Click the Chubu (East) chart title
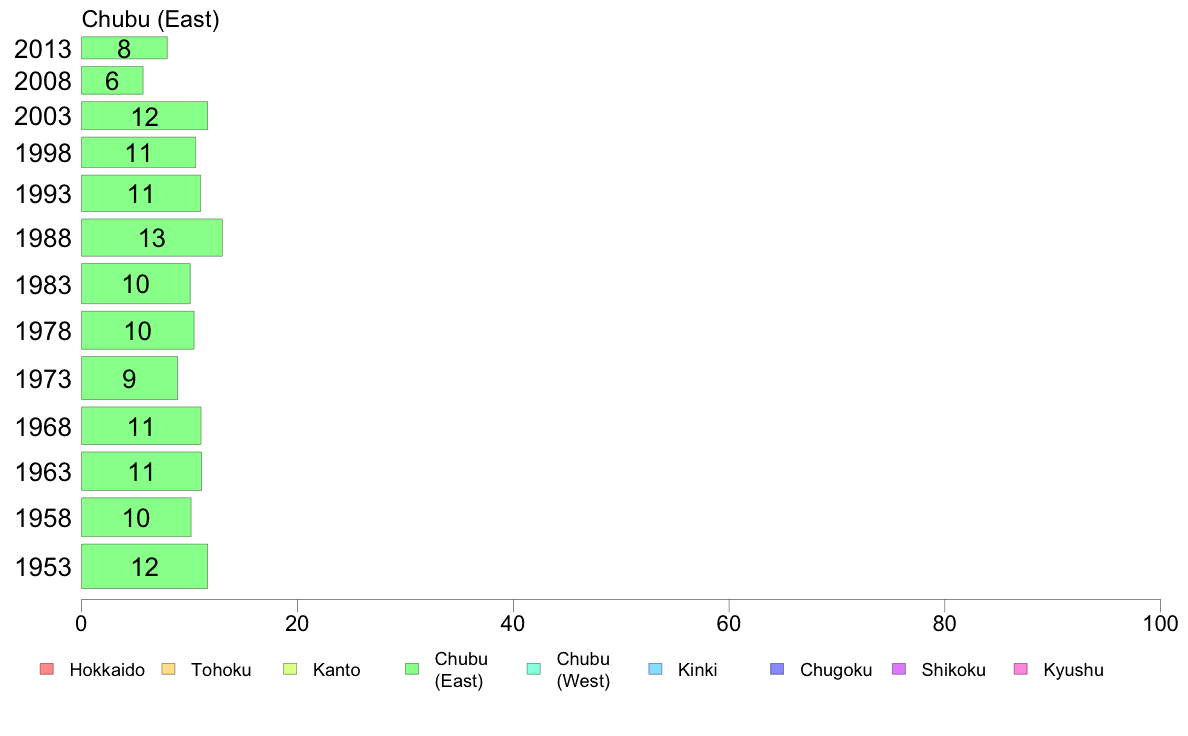This screenshot has width=1188, height=736. [151, 19]
